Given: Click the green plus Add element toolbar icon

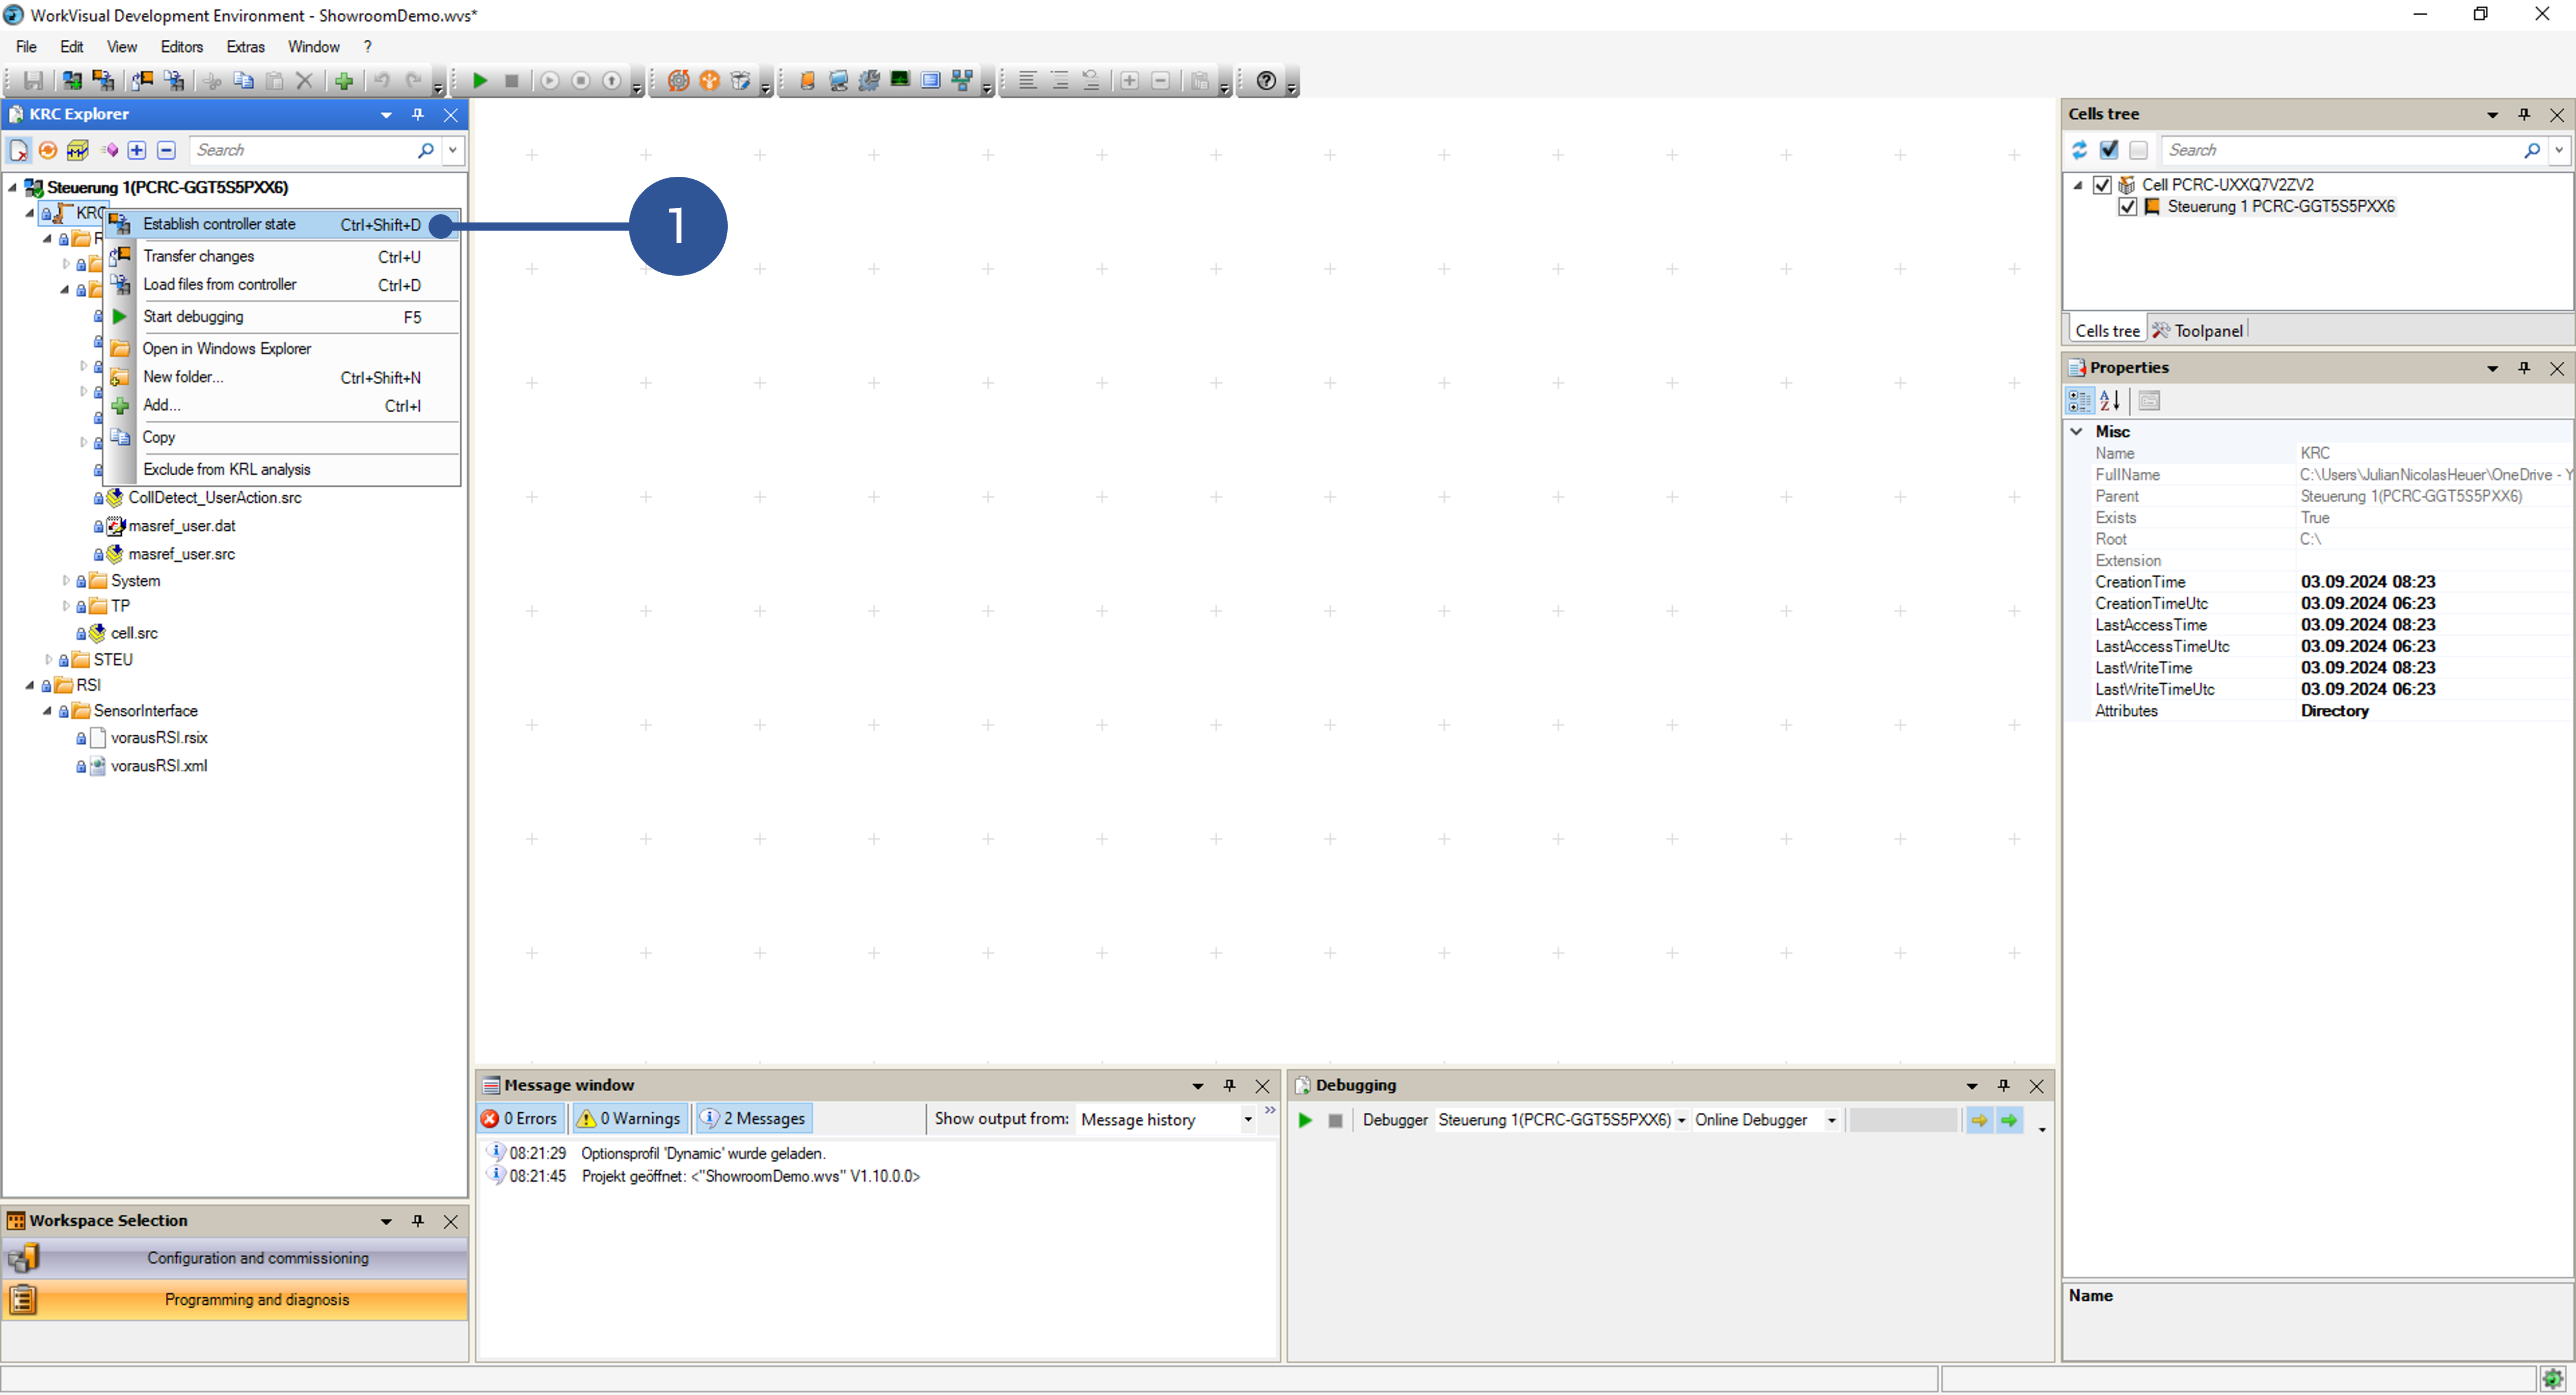Looking at the screenshot, I should [344, 81].
